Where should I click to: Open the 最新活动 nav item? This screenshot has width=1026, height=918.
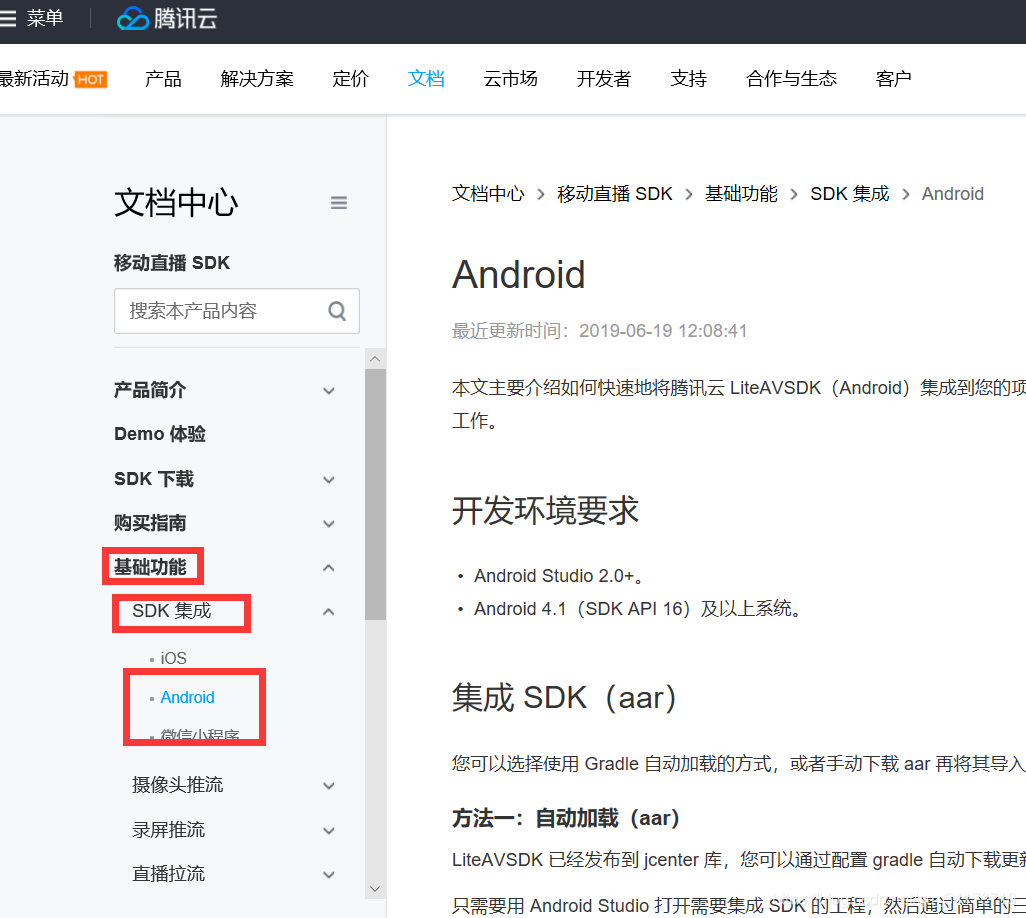(x=34, y=79)
